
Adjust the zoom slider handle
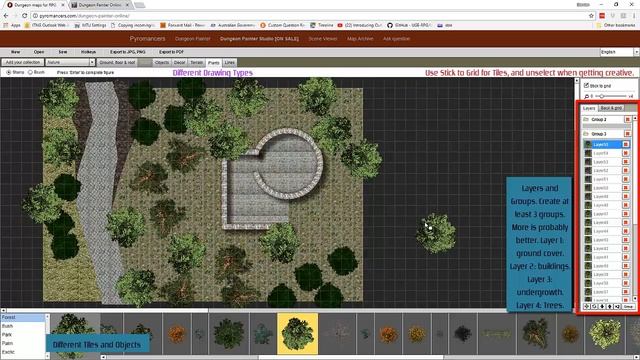coord(602,96)
